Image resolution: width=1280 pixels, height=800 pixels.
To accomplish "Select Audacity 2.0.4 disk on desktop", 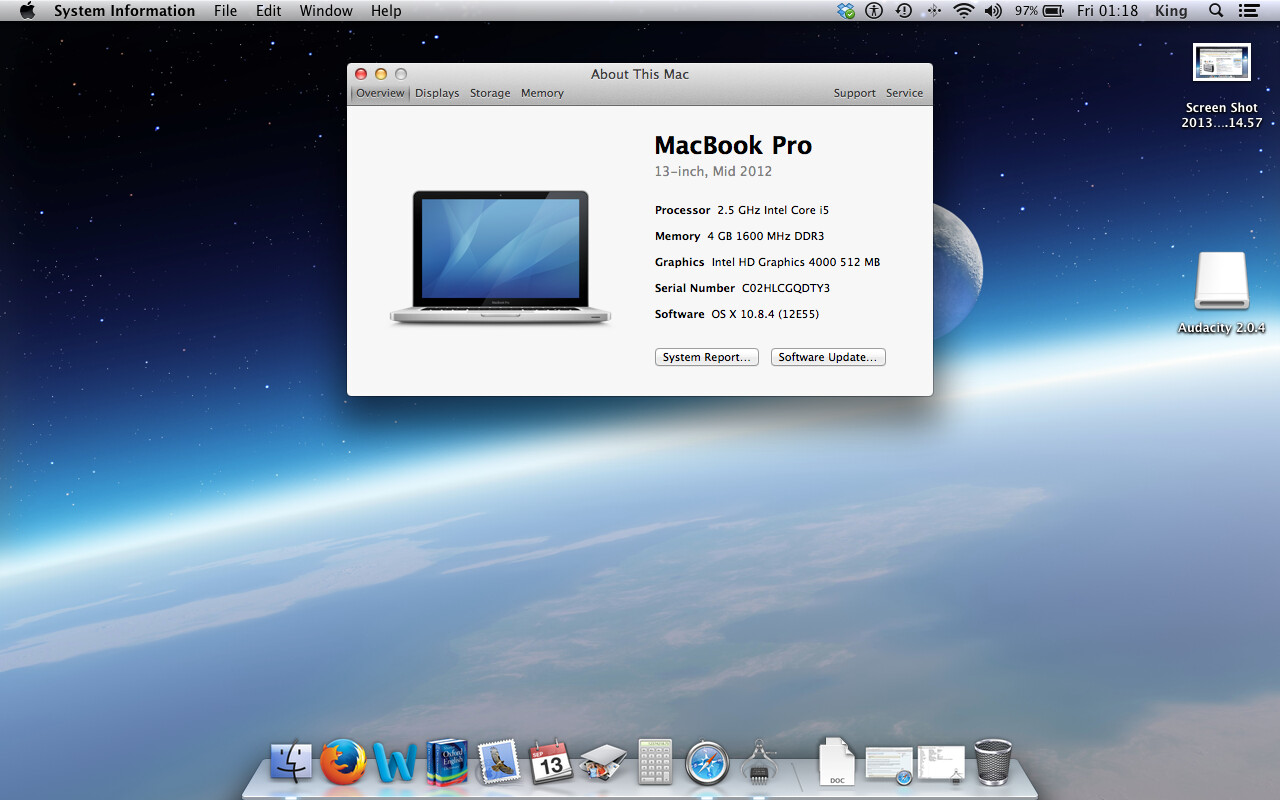I will click(x=1222, y=292).
